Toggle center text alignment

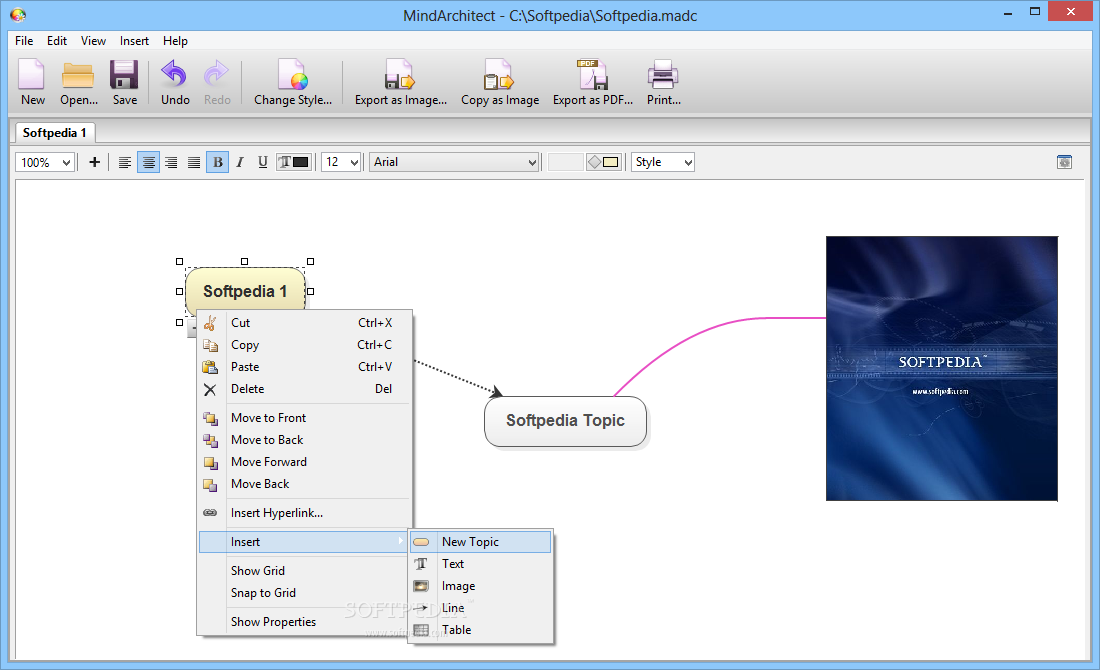(x=148, y=162)
